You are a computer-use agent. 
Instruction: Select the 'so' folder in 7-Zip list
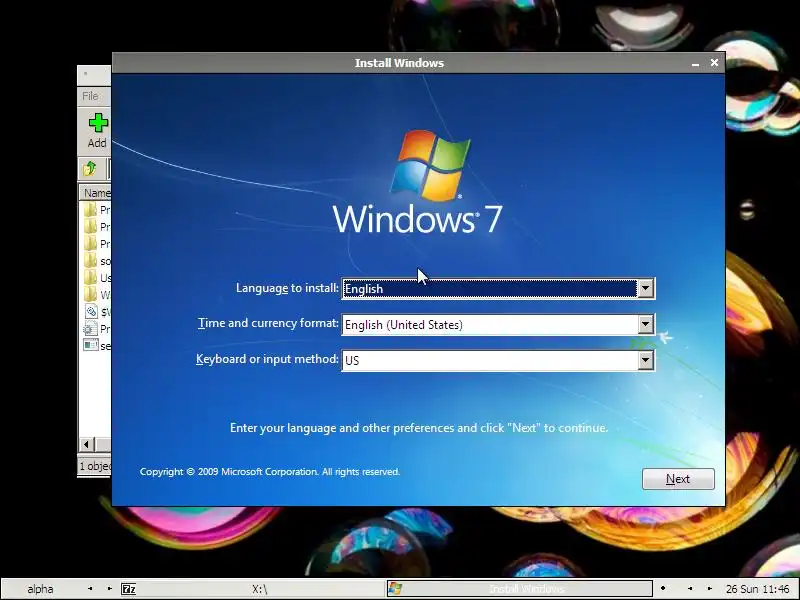click(97, 261)
